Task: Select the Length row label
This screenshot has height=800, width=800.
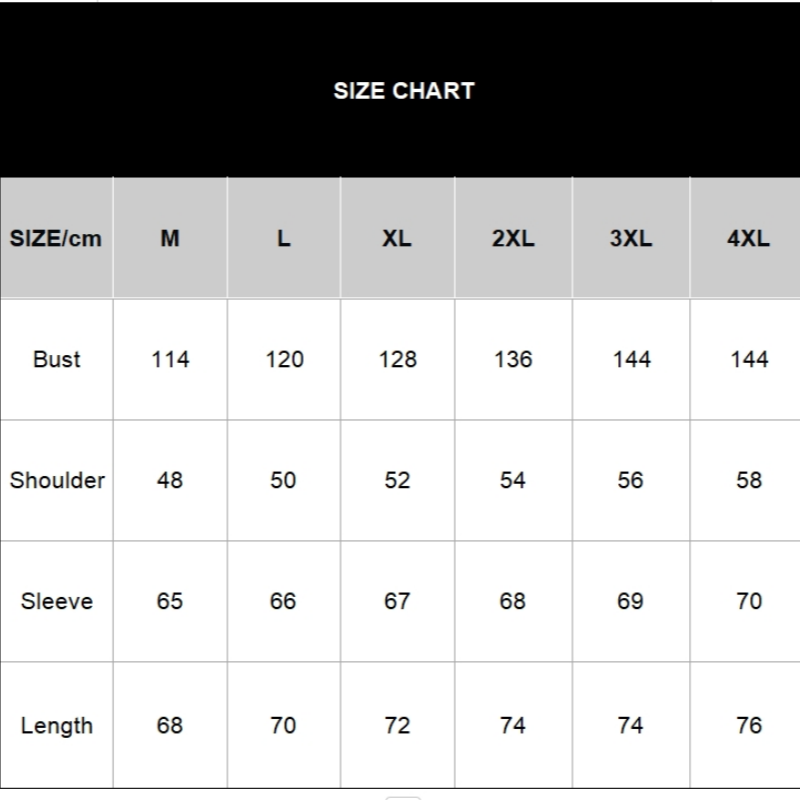Action: (56, 725)
